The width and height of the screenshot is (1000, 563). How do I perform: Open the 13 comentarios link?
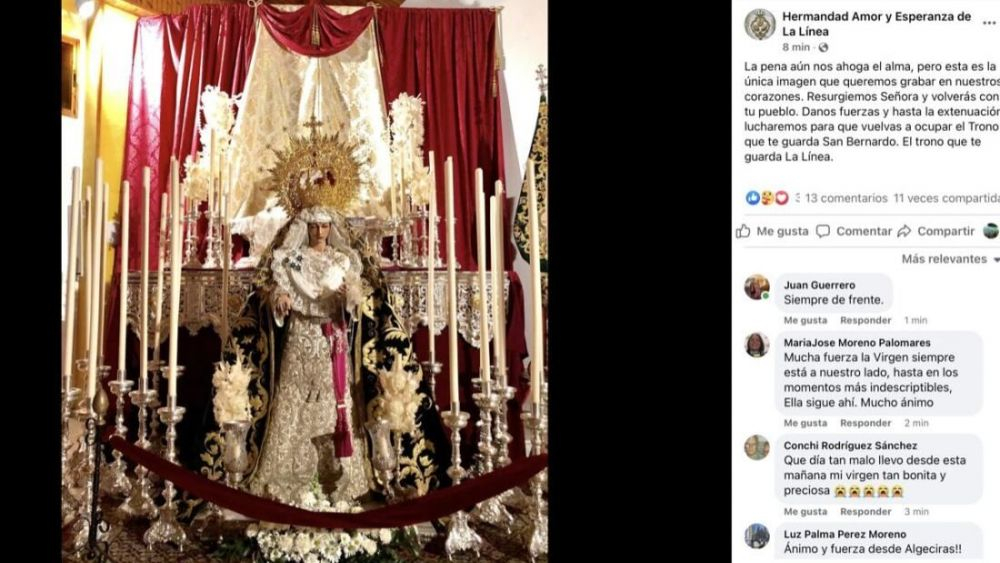click(846, 198)
